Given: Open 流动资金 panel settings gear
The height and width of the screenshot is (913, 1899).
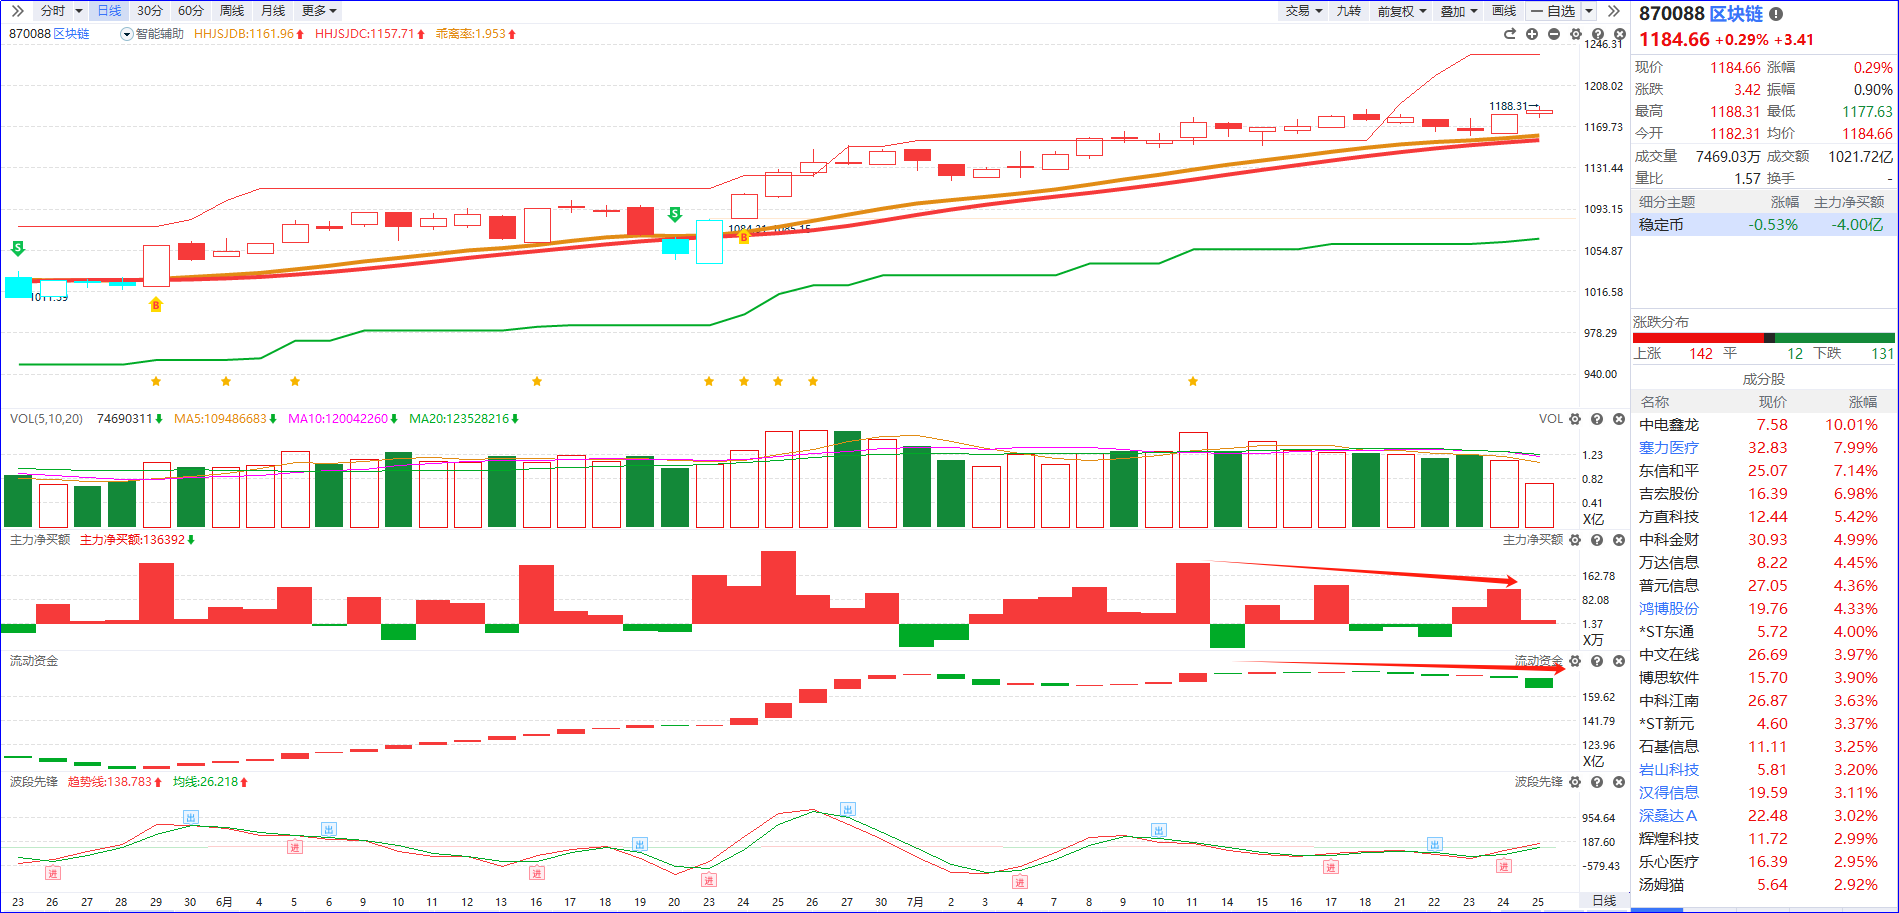Looking at the screenshot, I should click(1575, 661).
